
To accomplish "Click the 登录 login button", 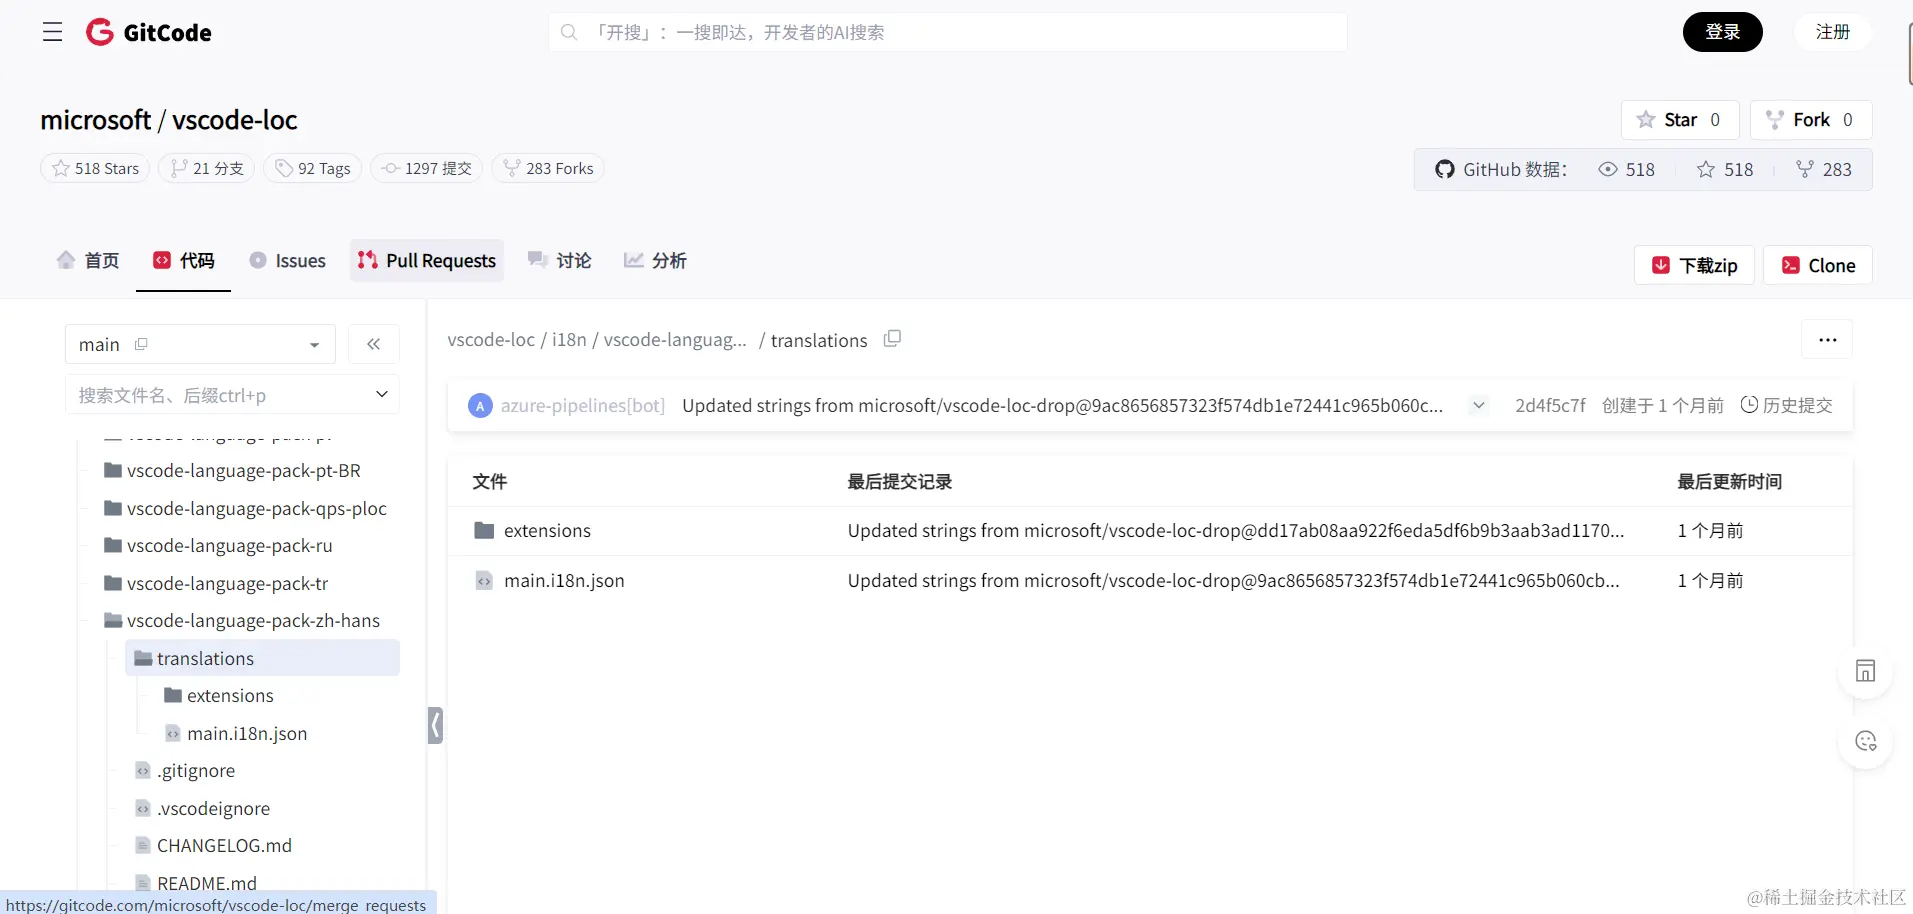I will [x=1722, y=32].
